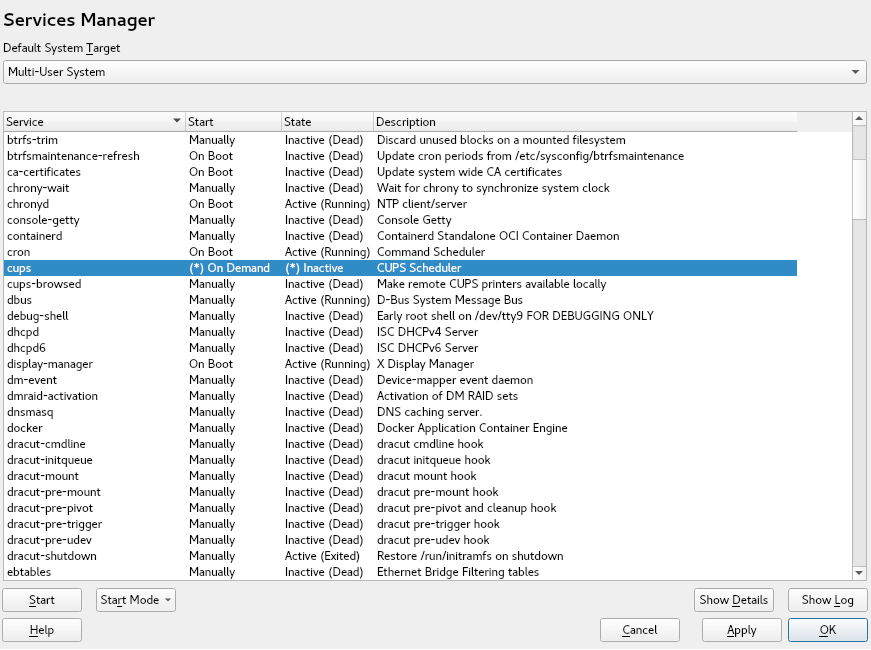Screen dimensions: 871x650
Task: Click the scrollbar up arrow
Action: pyautogui.click(x=859, y=119)
